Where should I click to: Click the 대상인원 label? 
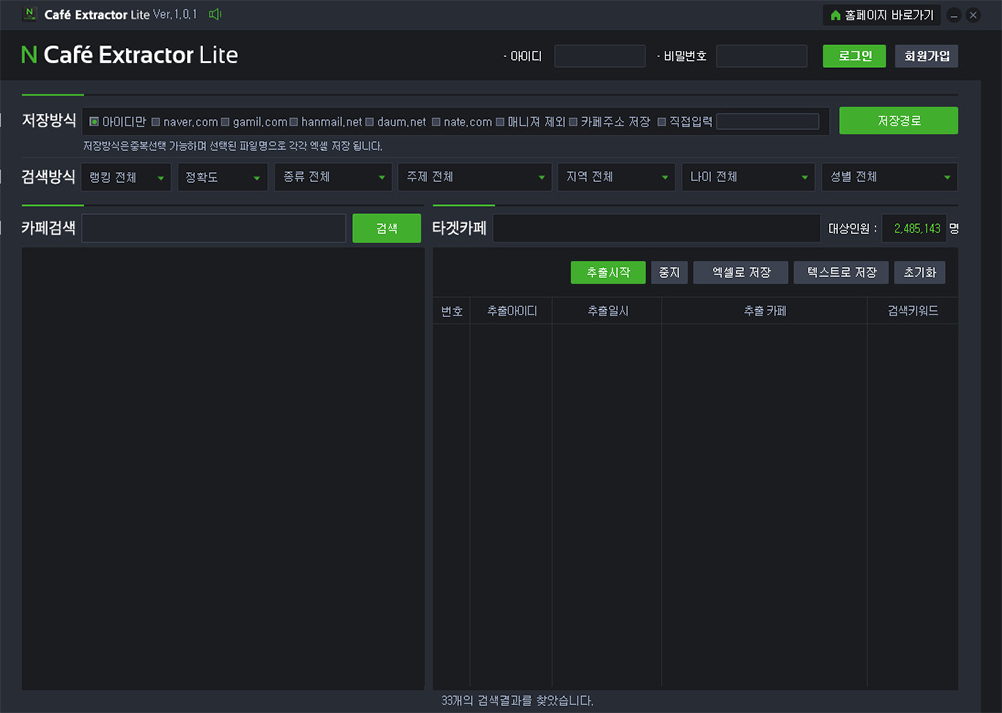coord(852,229)
